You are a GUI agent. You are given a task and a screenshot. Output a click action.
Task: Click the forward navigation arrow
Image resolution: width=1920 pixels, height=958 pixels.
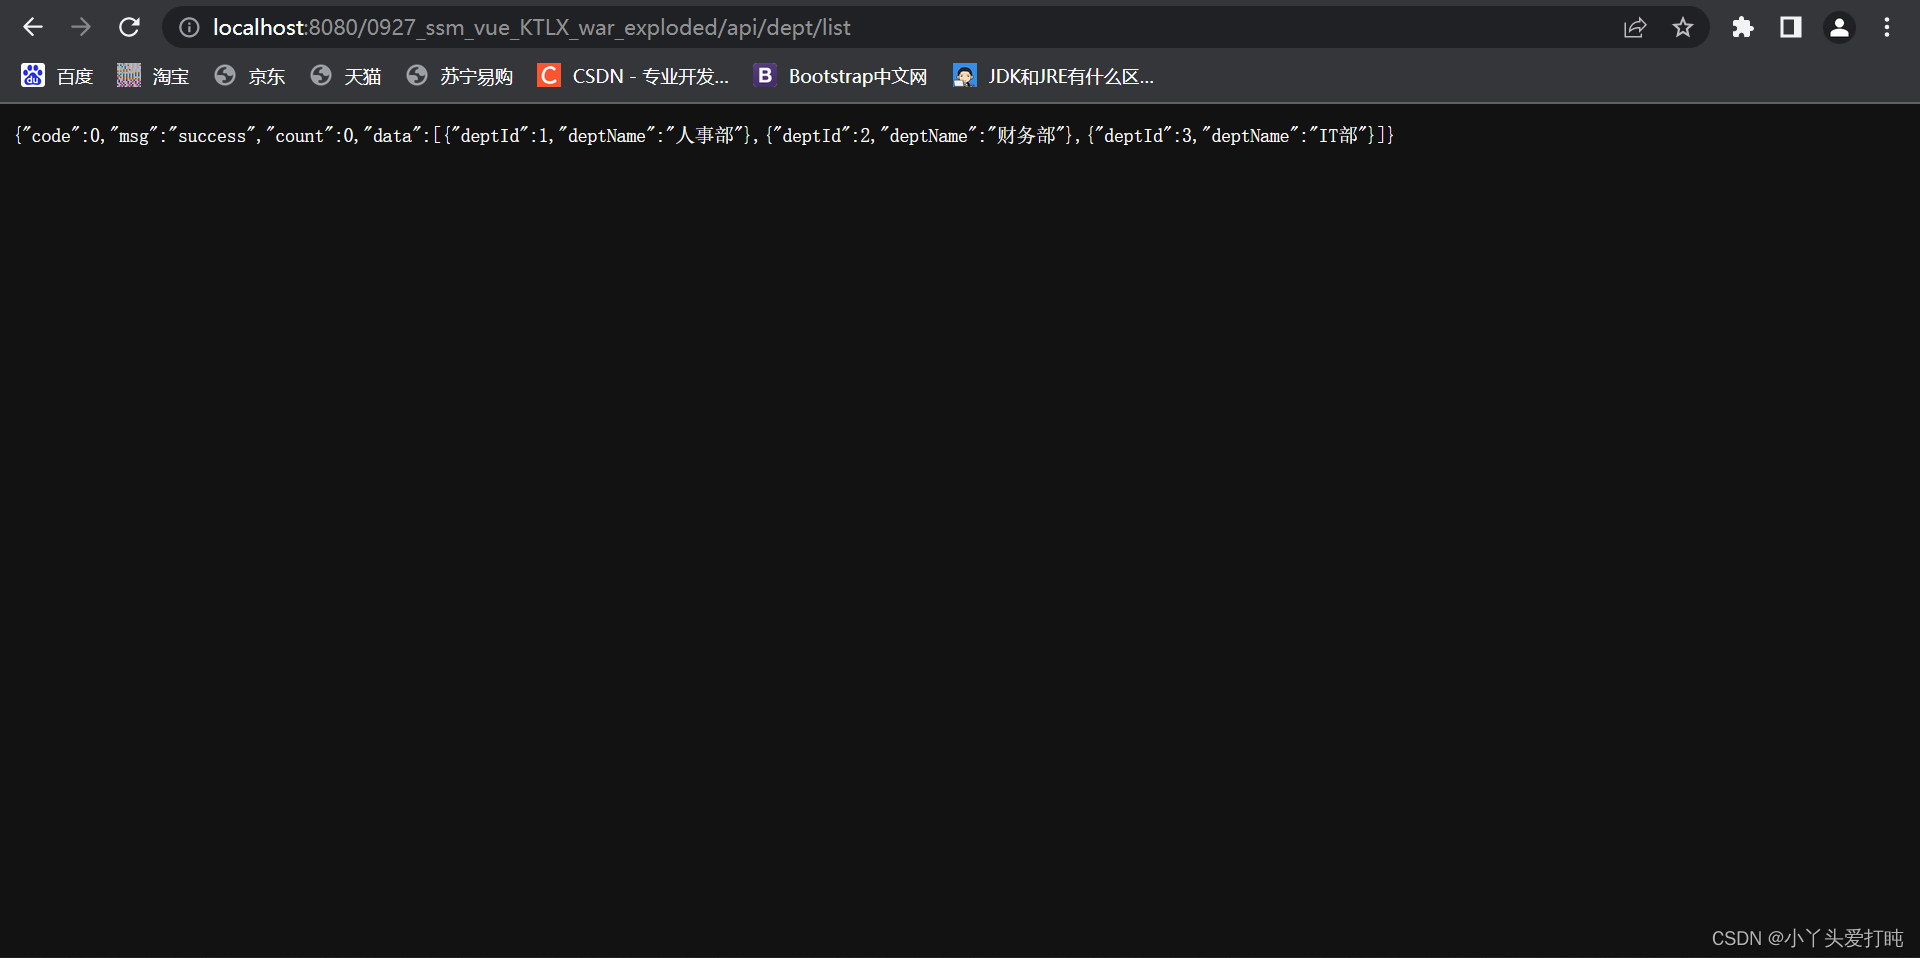[x=81, y=27]
